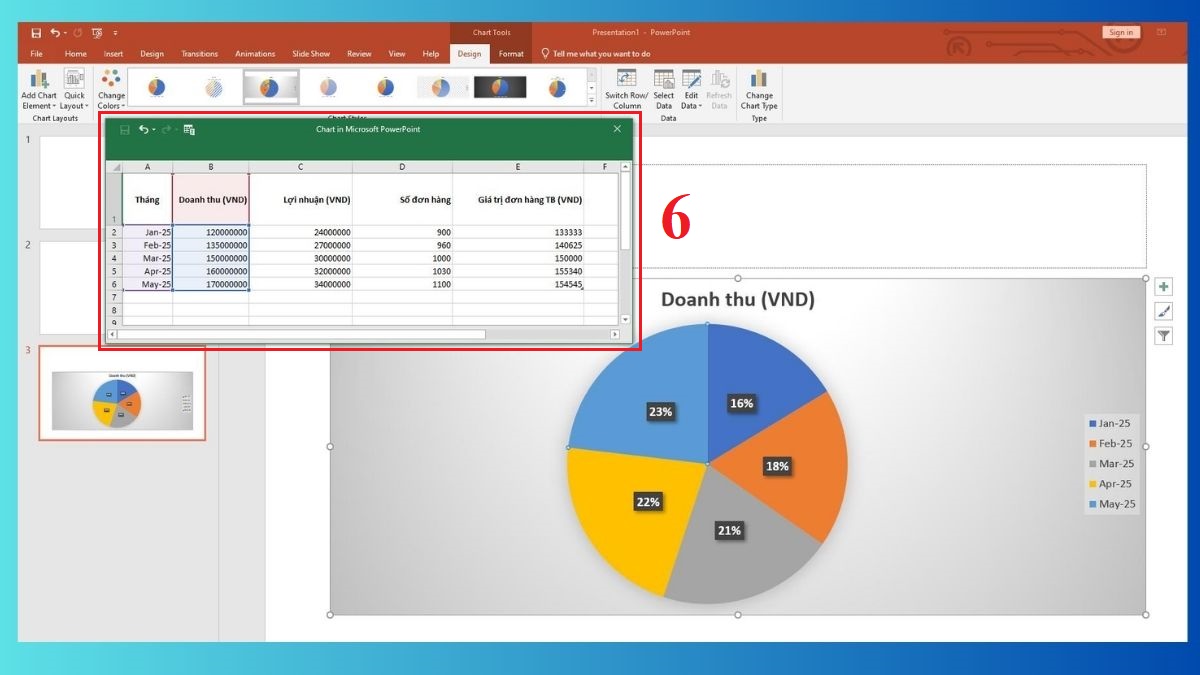Click the Edit Data icon
1200x675 pixels.
pos(690,80)
